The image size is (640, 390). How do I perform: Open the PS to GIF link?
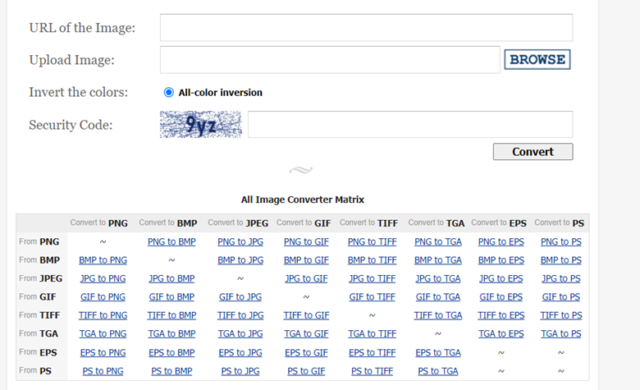tap(306, 371)
